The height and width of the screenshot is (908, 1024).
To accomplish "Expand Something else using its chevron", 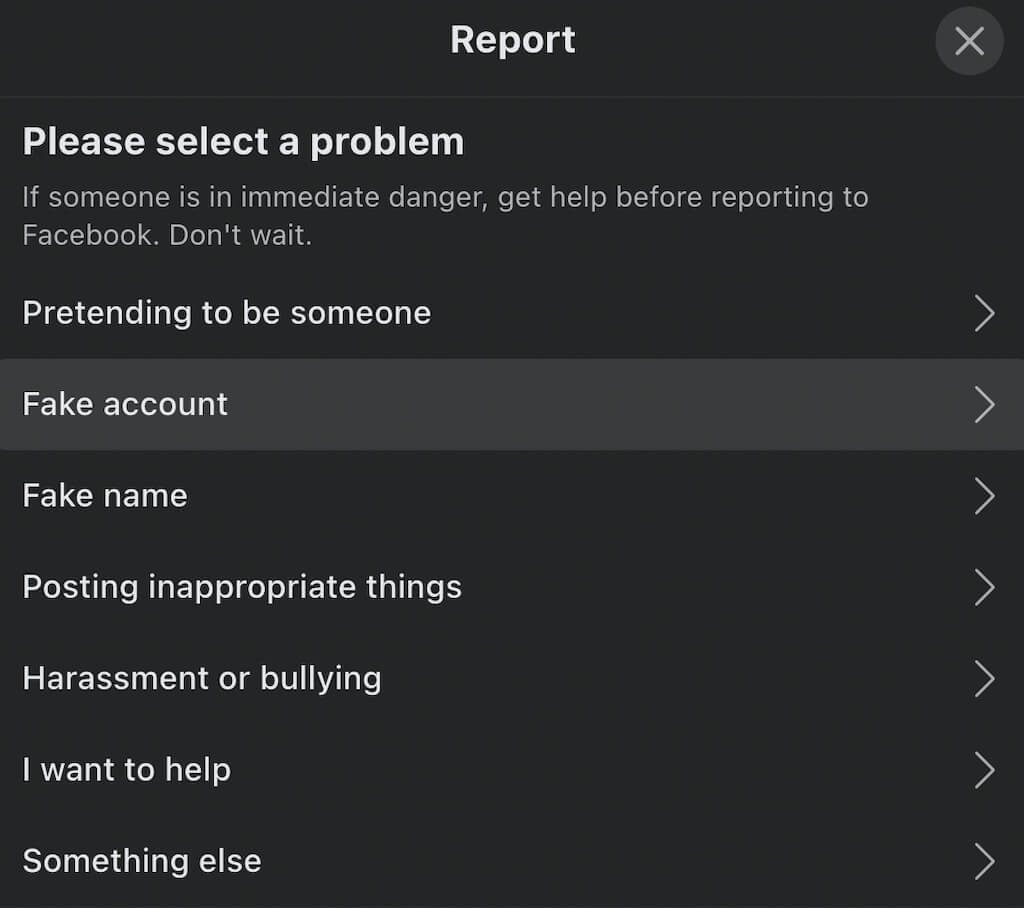I will pyautogui.click(x=984, y=861).
